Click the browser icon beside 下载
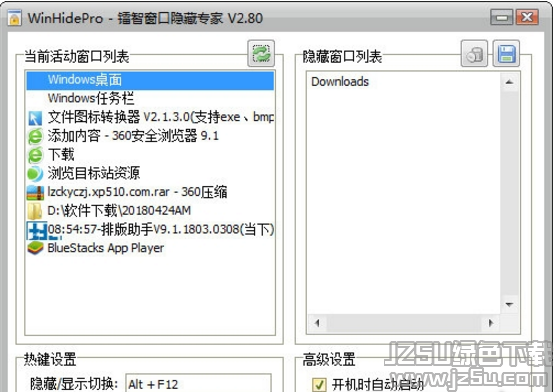 click(x=35, y=155)
